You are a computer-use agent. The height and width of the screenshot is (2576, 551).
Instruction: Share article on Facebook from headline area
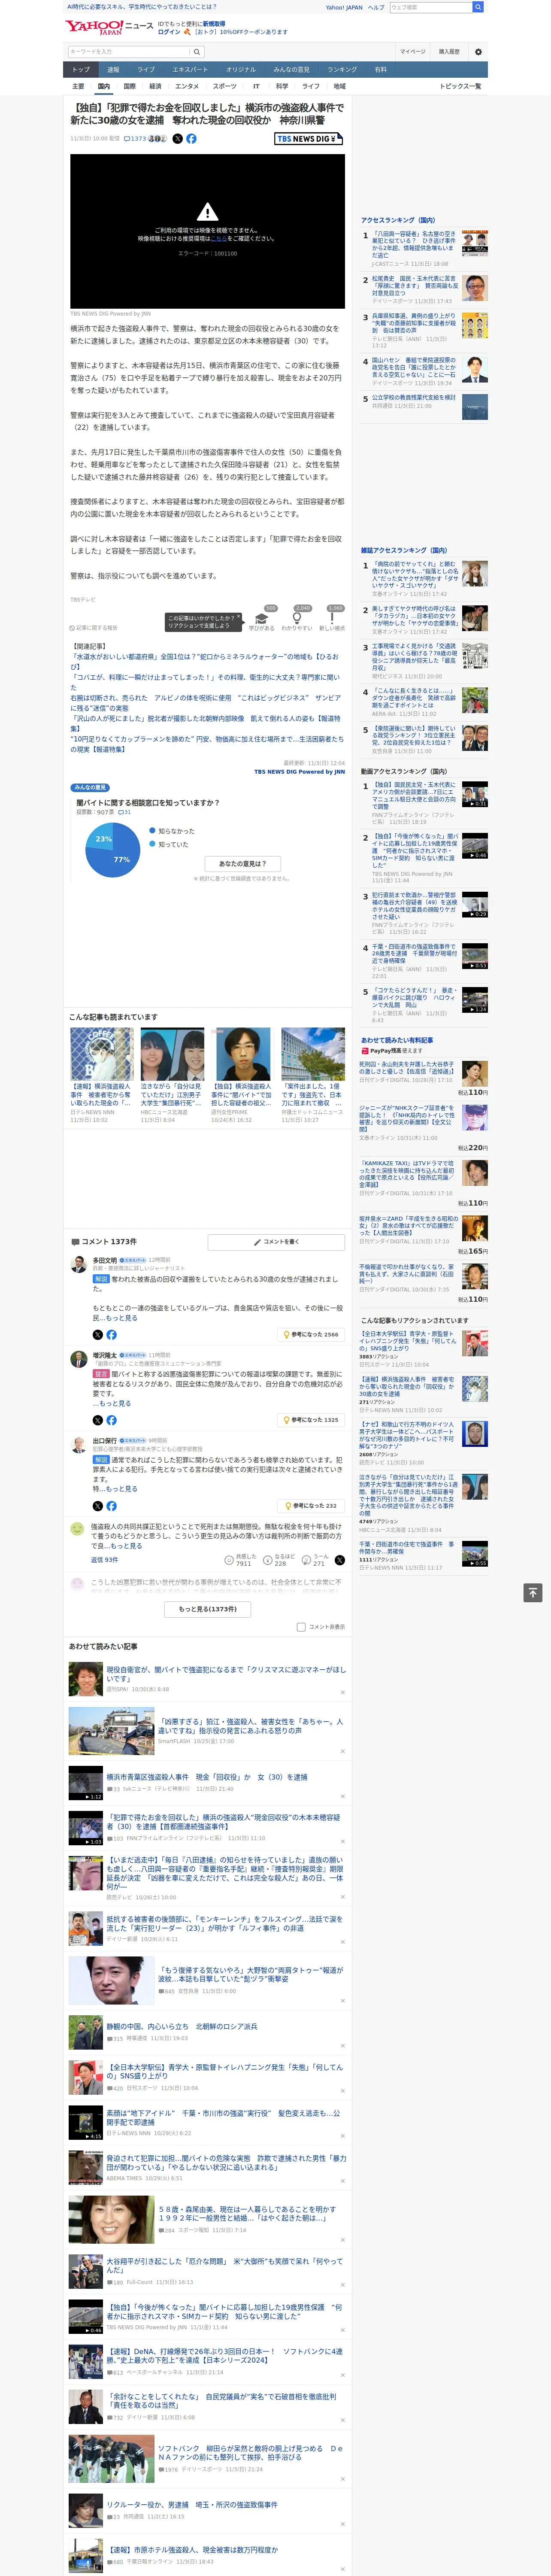pyautogui.click(x=191, y=139)
